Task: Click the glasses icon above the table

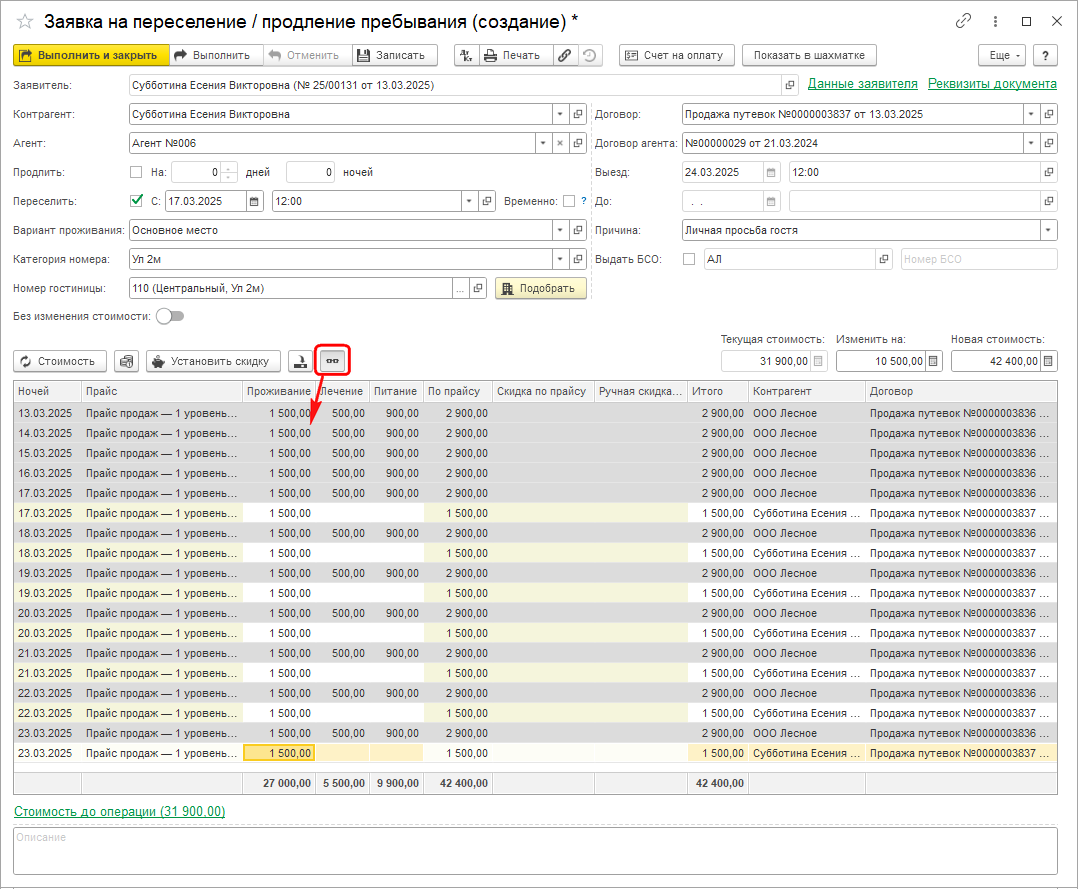Action: click(x=332, y=361)
